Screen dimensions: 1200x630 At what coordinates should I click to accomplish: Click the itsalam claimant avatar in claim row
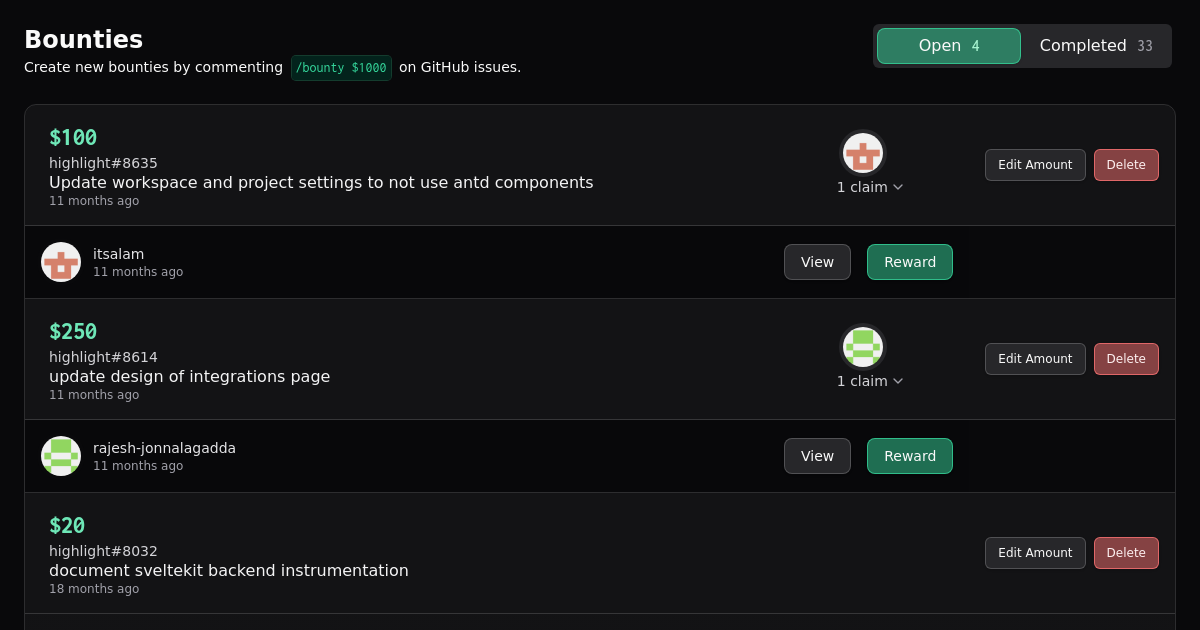(x=61, y=262)
